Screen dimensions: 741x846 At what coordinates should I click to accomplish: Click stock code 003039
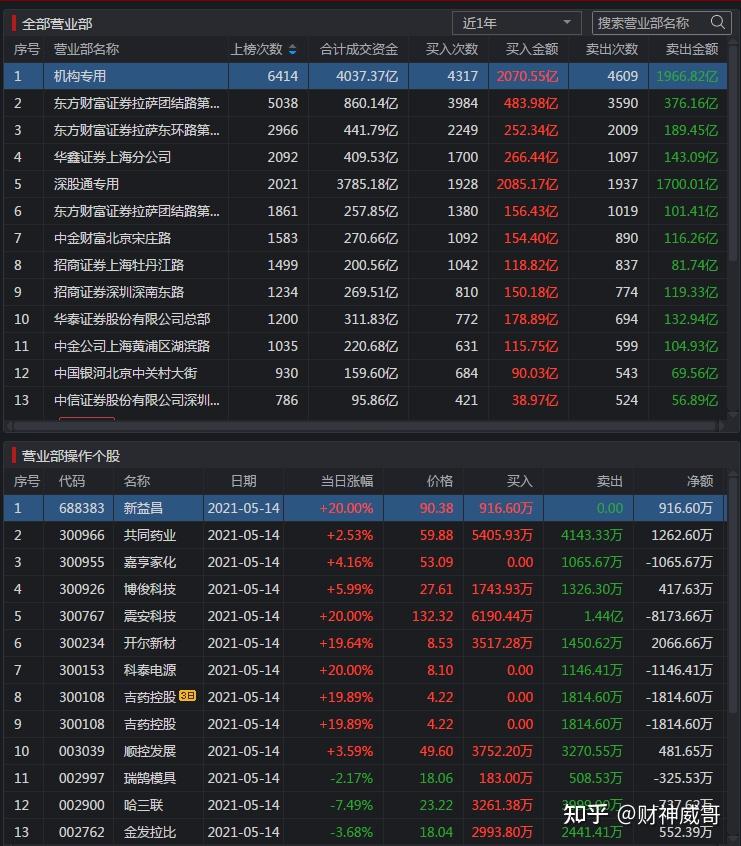tap(81, 751)
